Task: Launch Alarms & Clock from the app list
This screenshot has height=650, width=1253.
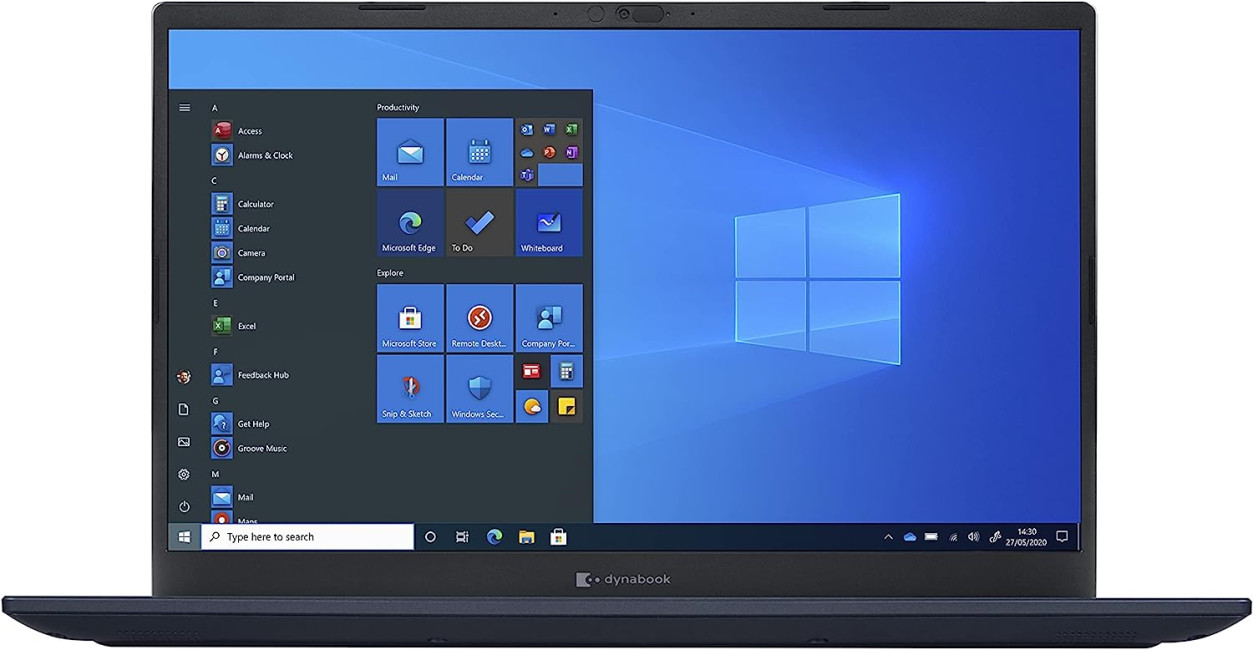Action: point(252,155)
